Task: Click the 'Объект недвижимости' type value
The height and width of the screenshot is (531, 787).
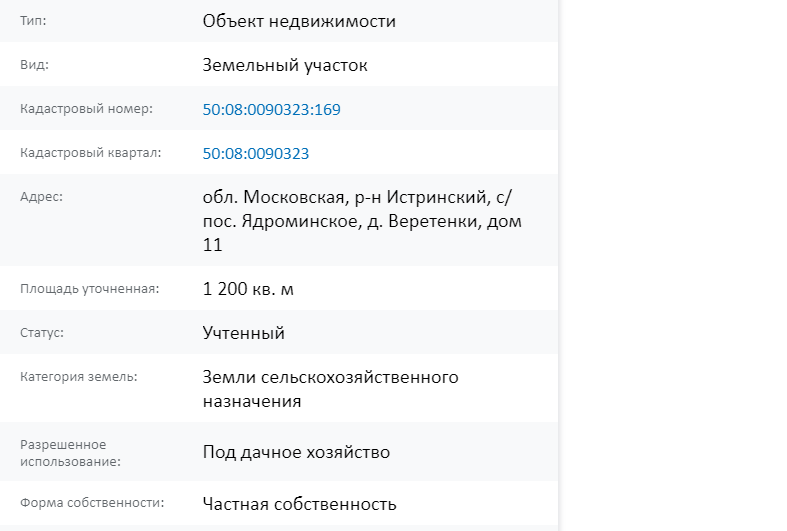Action: tap(299, 21)
